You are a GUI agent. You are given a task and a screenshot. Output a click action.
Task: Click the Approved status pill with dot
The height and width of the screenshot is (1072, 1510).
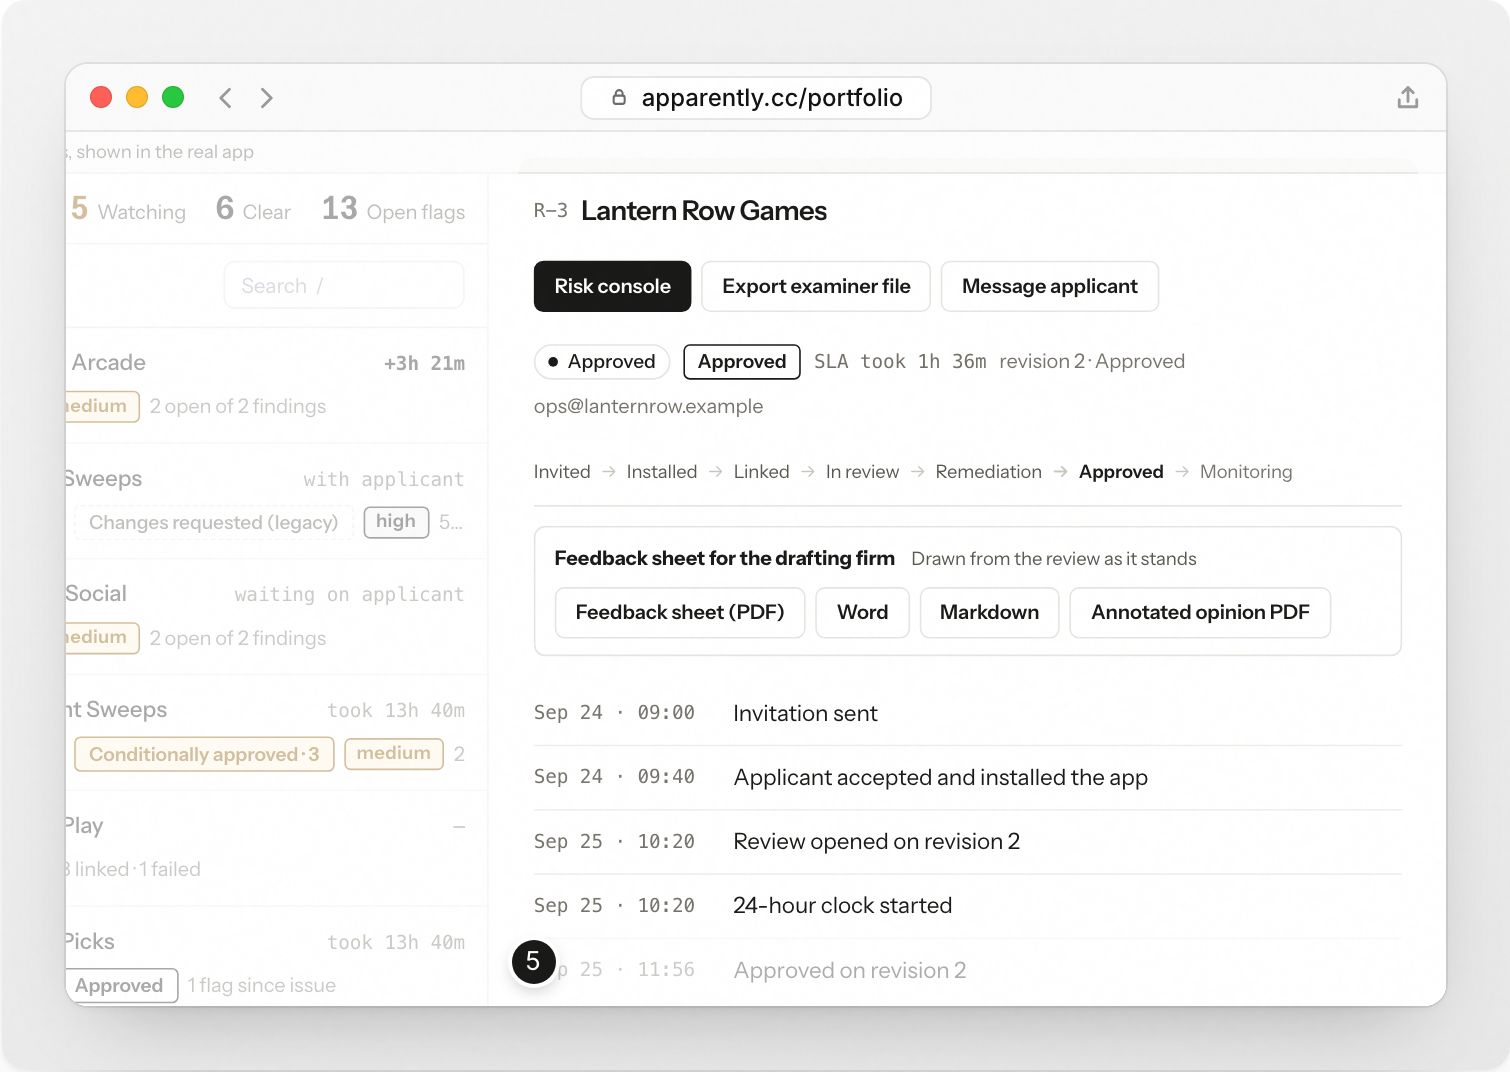point(601,361)
